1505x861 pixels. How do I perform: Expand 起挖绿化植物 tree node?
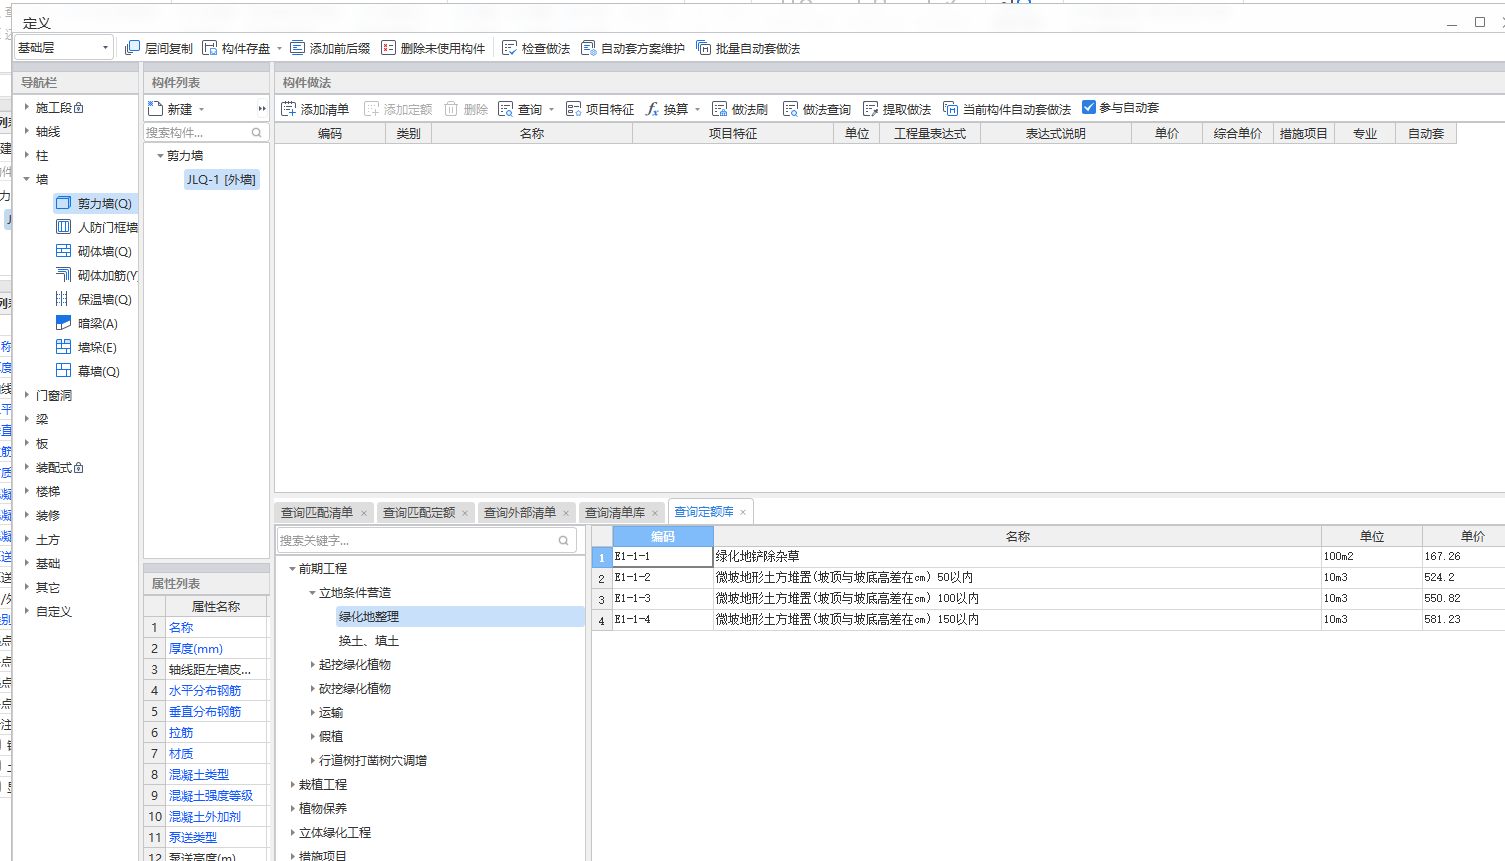[x=312, y=664]
